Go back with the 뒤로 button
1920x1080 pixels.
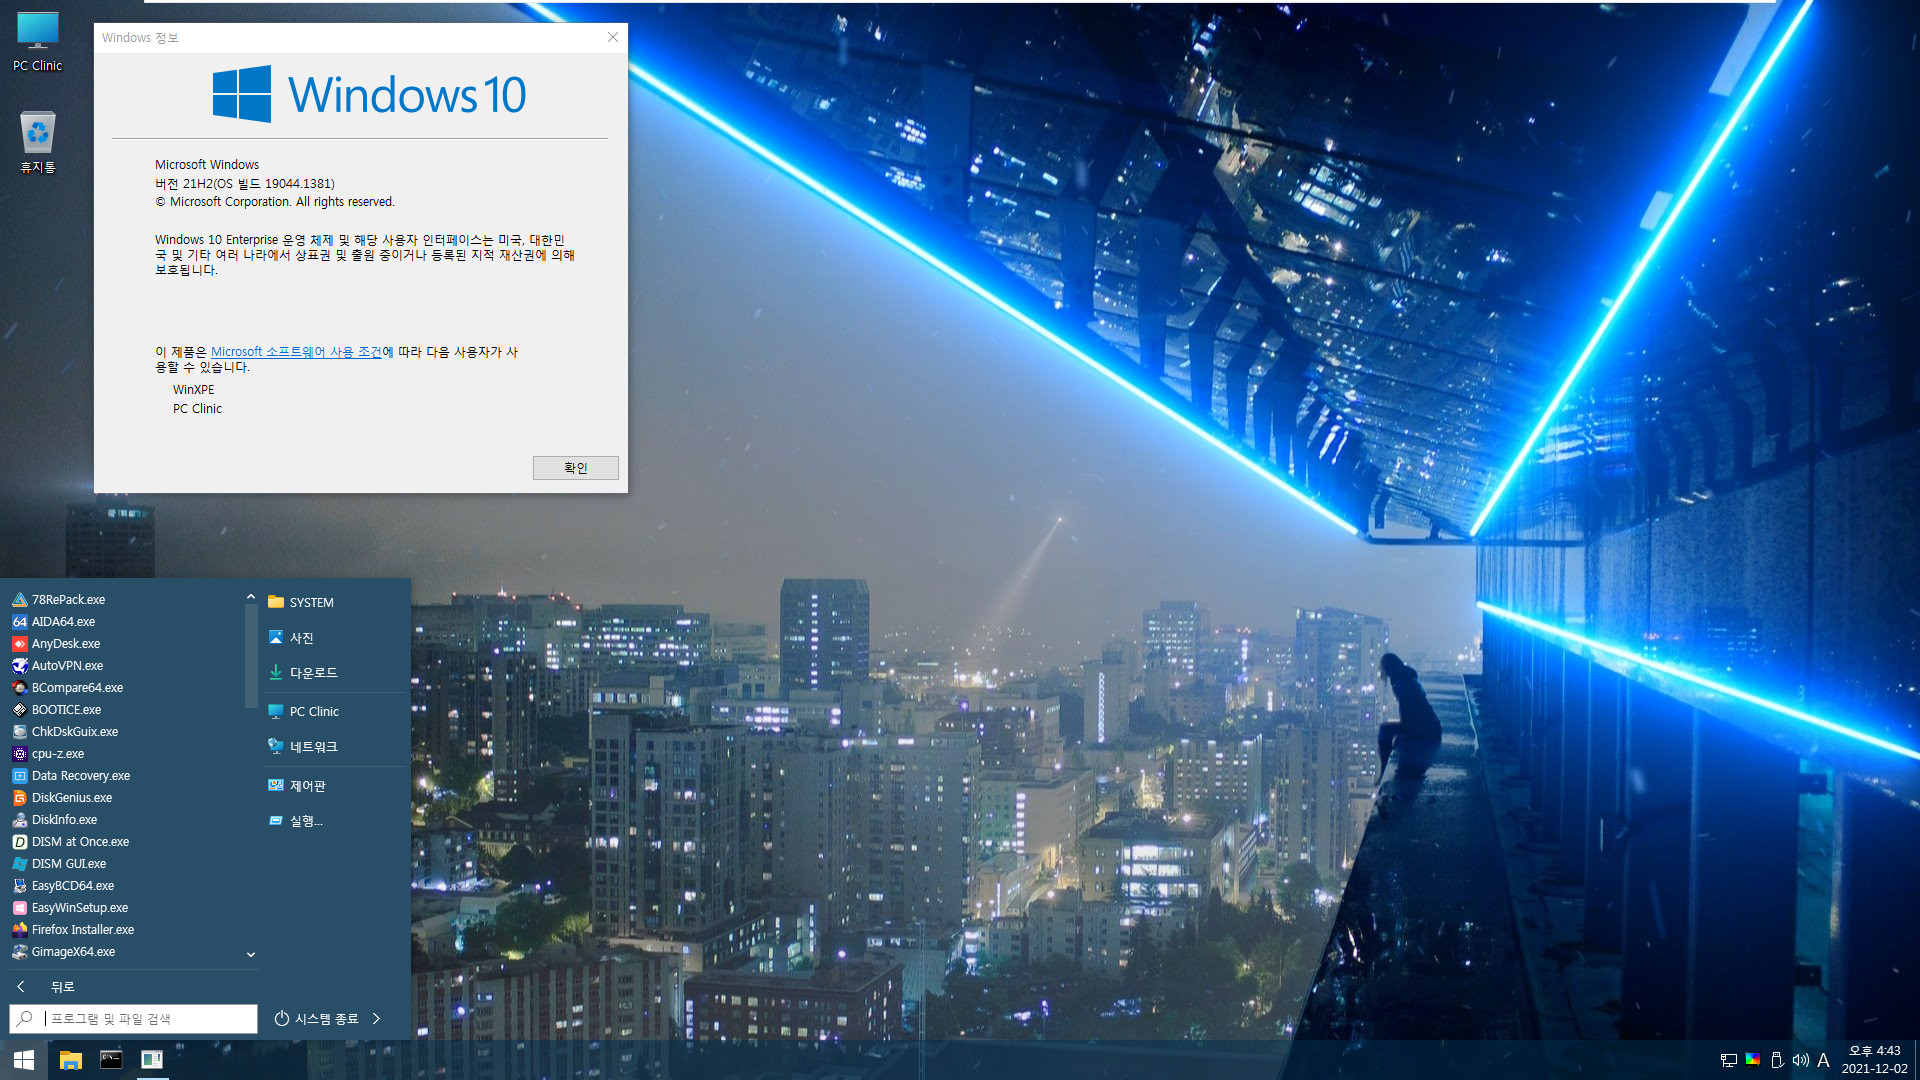[x=45, y=987]
